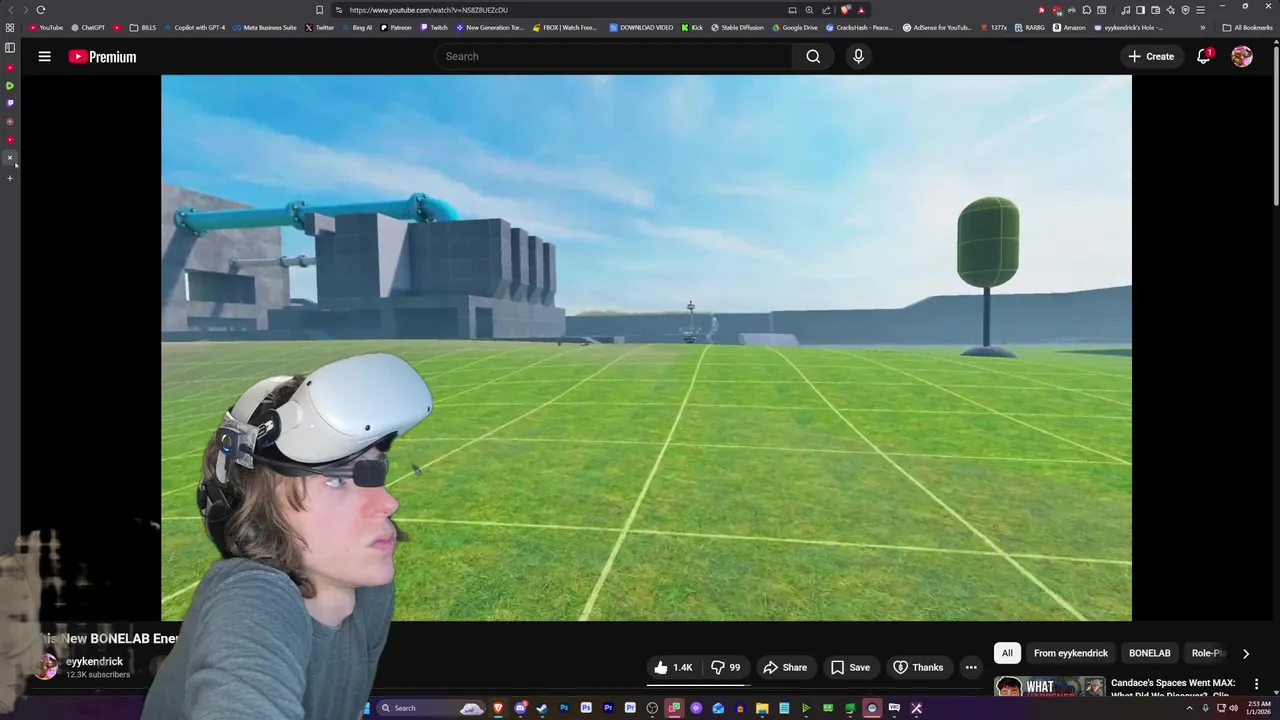Image resolution: width=1280 pixels, height=720 pixels.
Task: Send Thanks to the creator
Action: pos(918,667)
